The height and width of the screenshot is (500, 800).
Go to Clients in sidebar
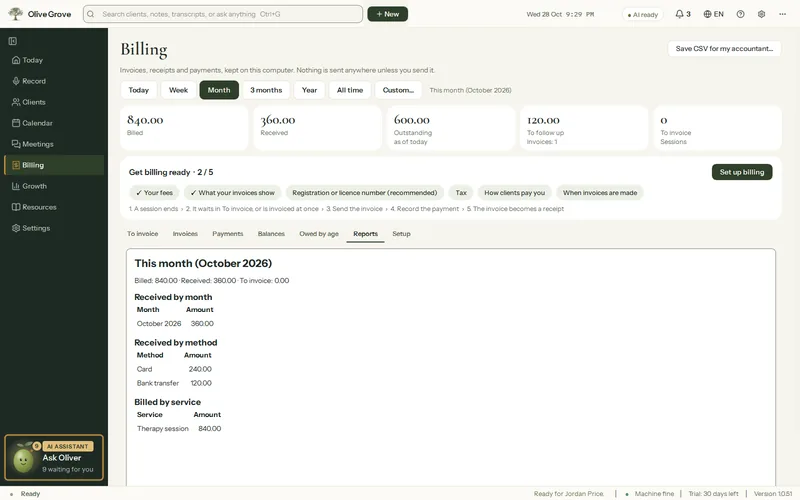pyautogui.click(x=54, y=102)
